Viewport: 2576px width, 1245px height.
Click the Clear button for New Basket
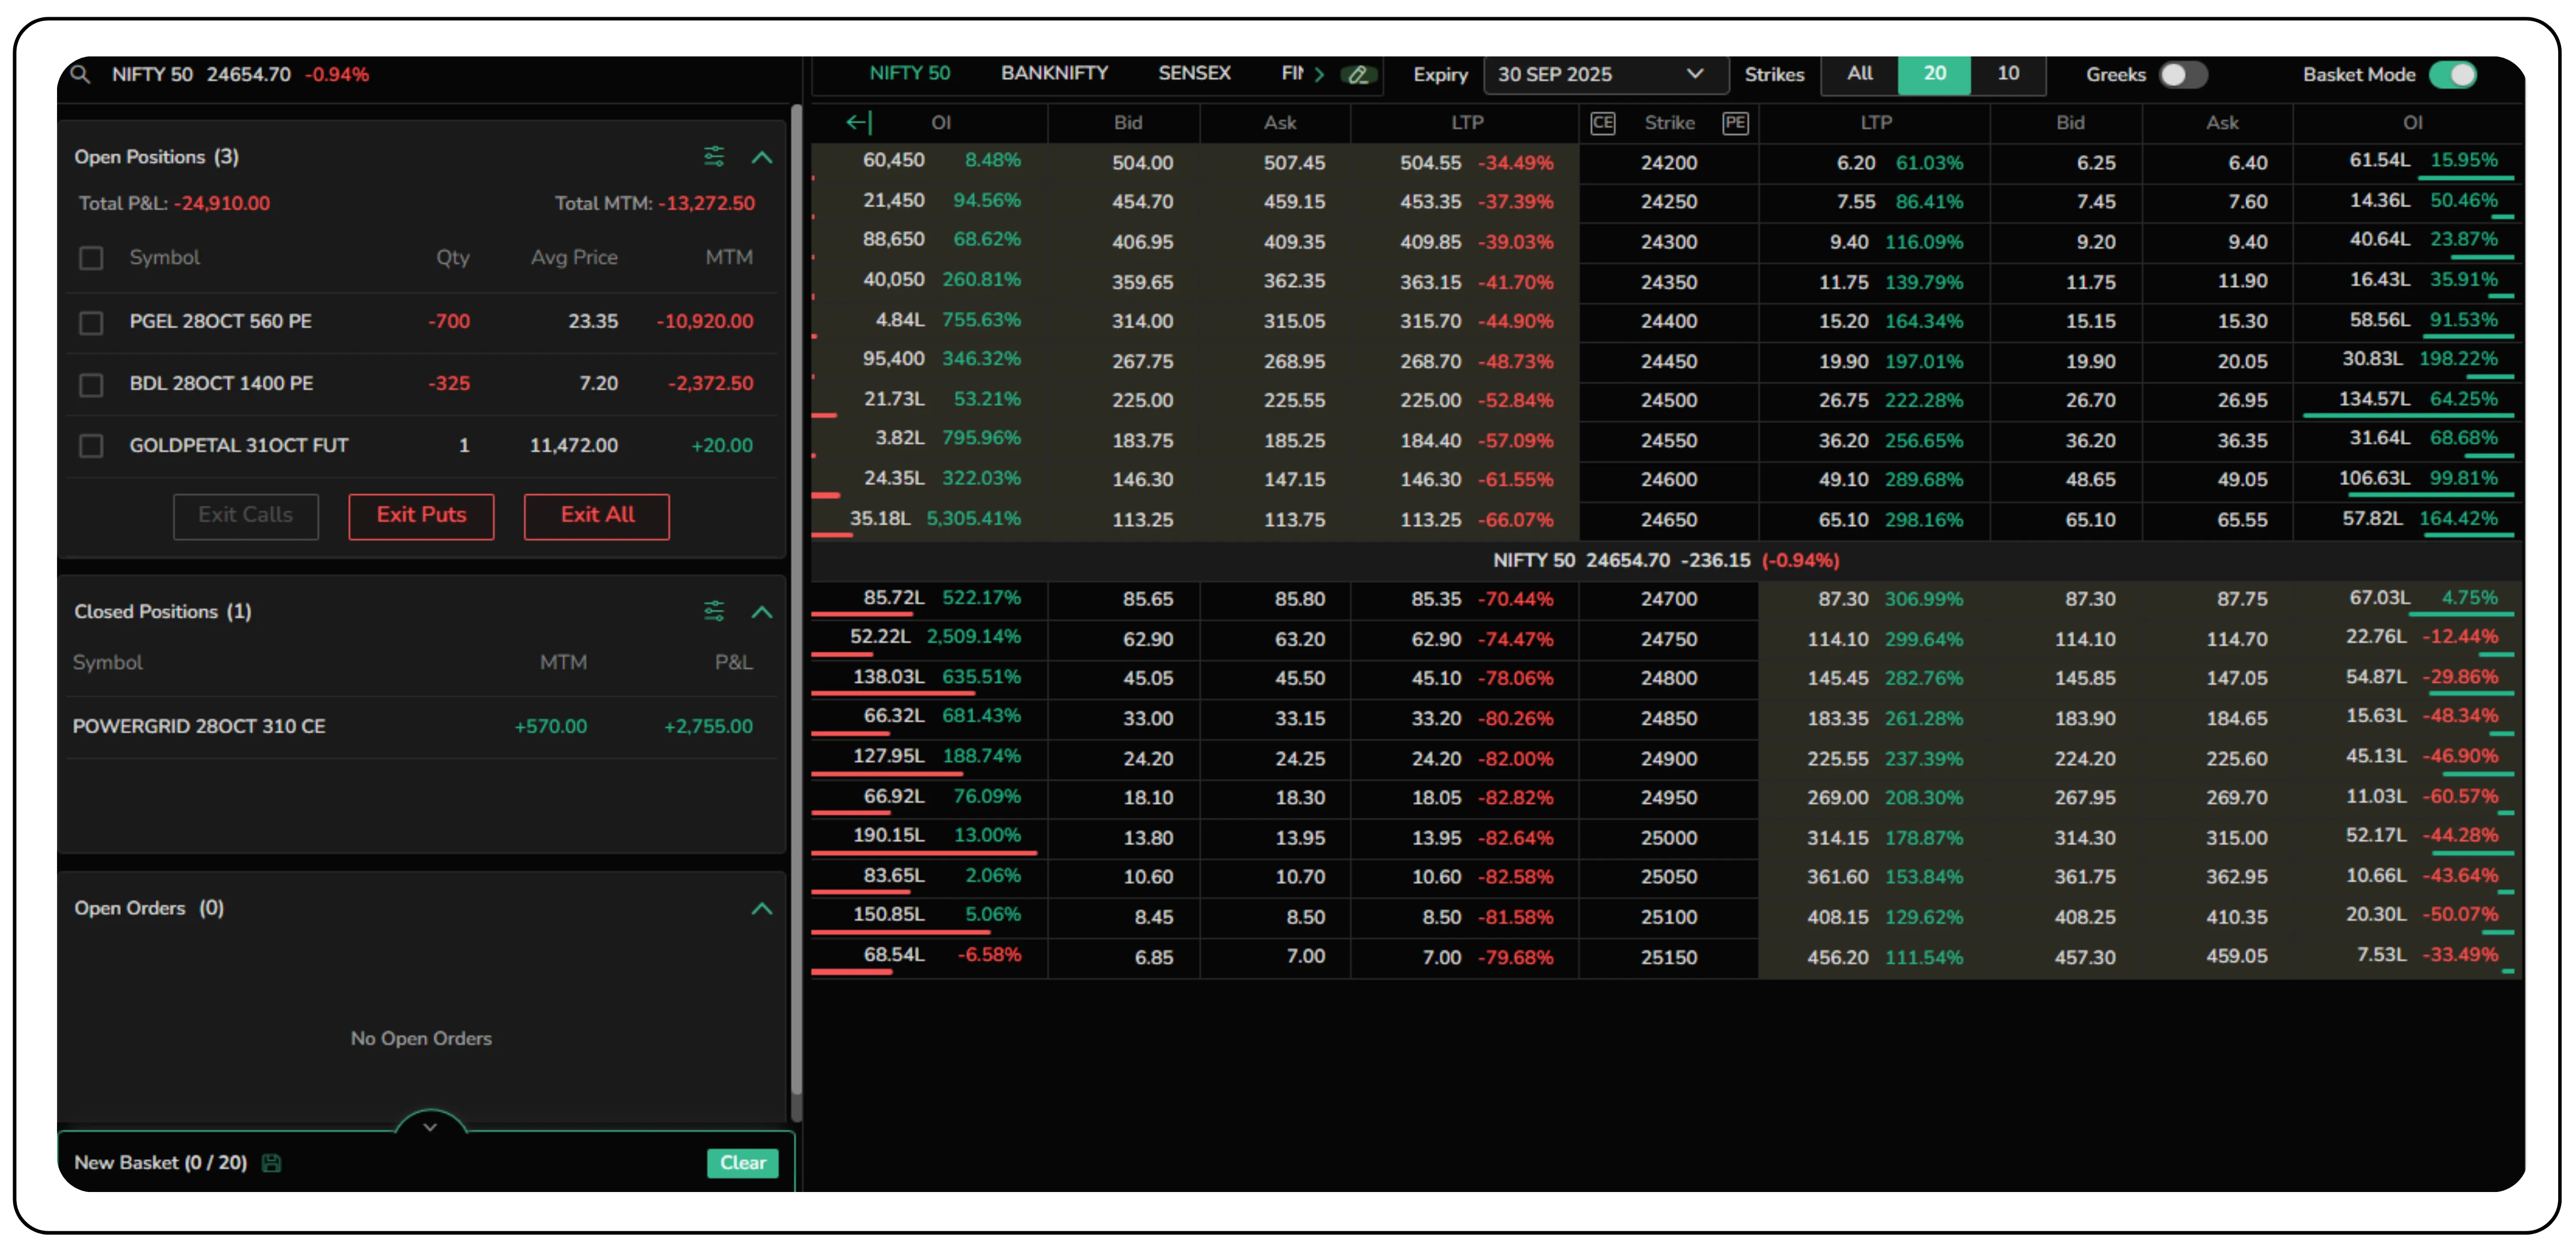742,1163
